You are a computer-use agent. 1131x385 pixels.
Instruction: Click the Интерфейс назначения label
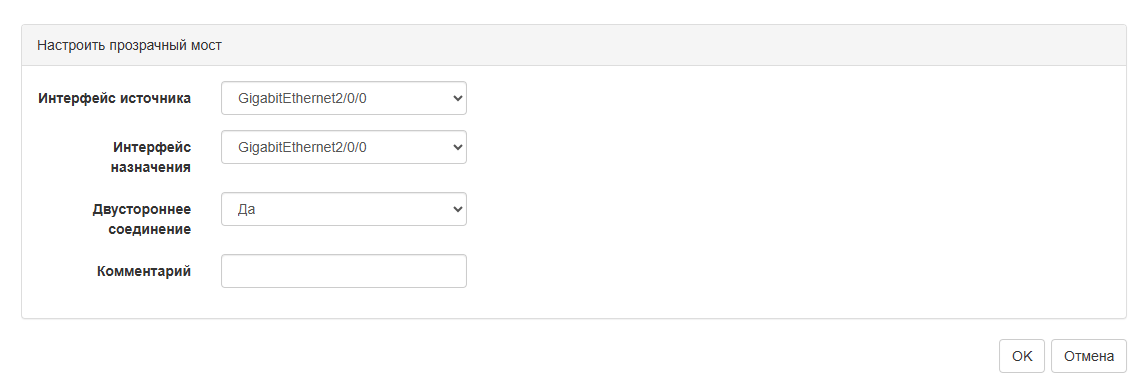tap(151, 157)
